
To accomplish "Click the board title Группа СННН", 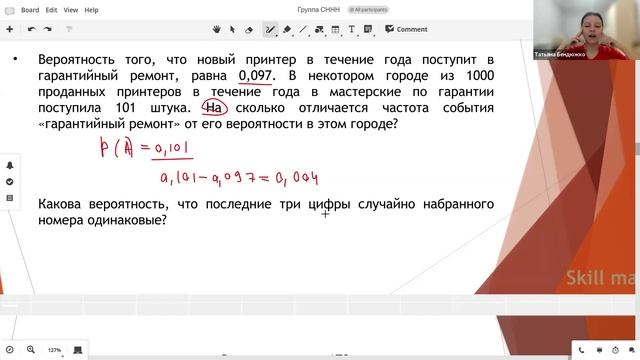I will [318, 9].
